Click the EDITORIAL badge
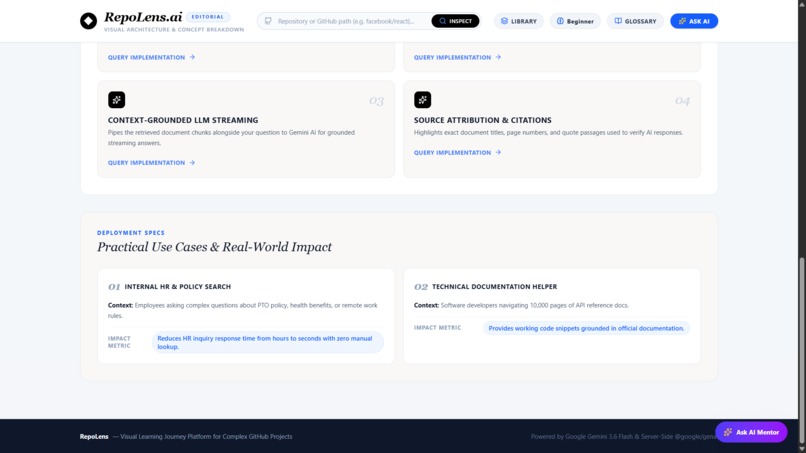The image size is (806, 453). click(x=208, y=17)
